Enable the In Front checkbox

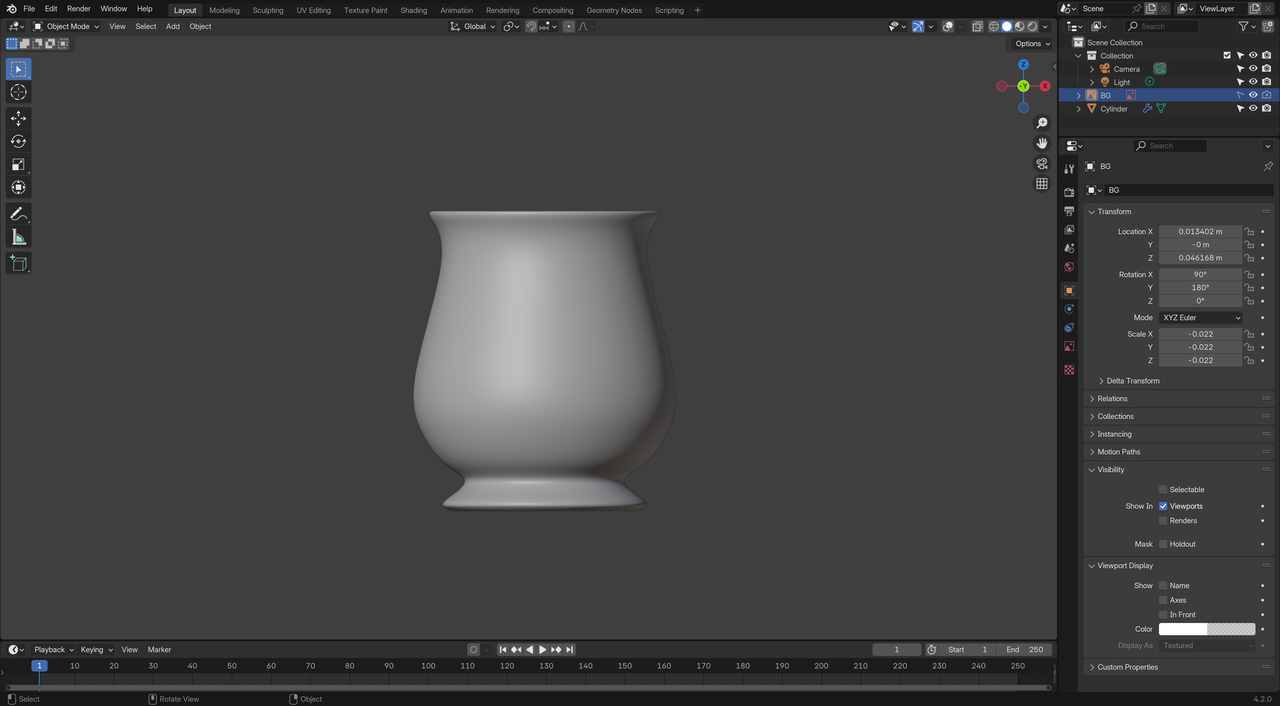pos(1163,615)
